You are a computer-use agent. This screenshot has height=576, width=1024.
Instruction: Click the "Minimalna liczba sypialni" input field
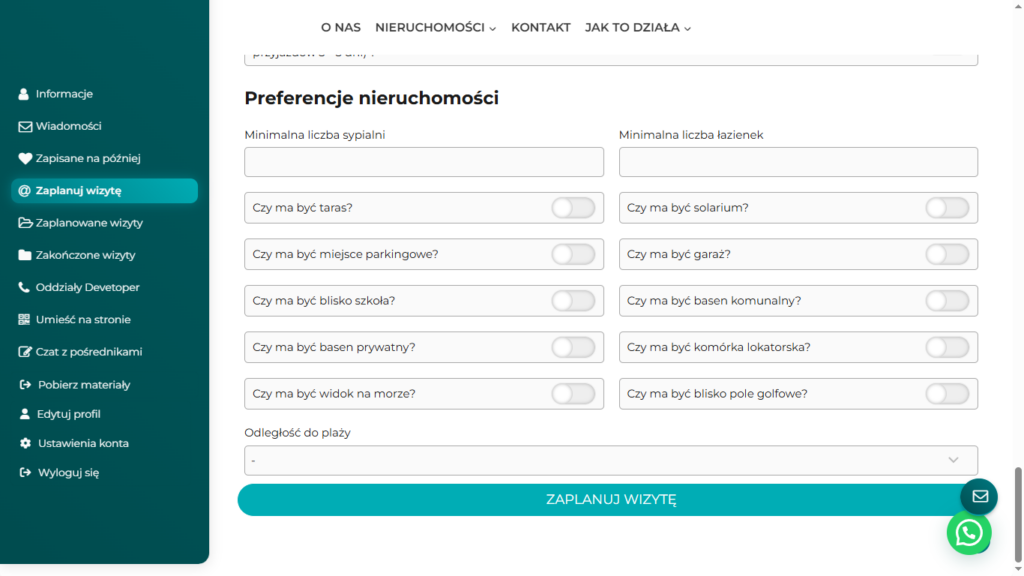coord(424,162)
